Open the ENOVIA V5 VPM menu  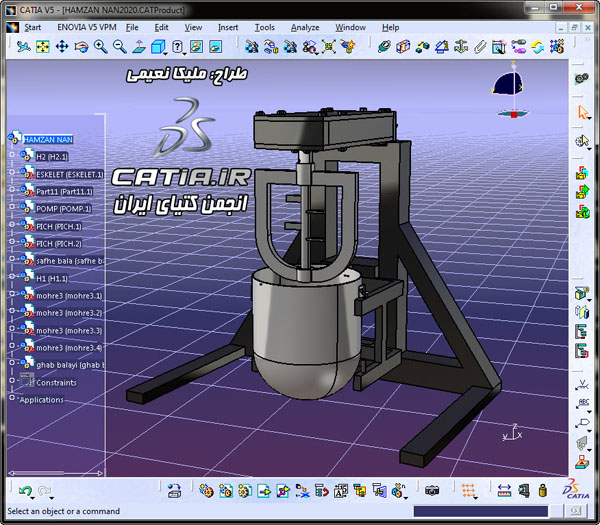(87, 28)
